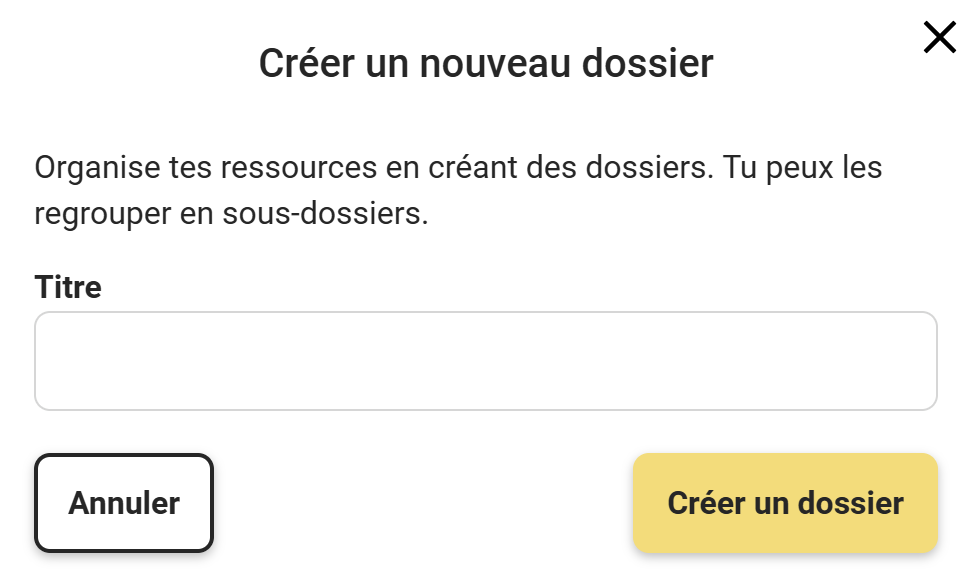Tap the bold Titre label above input
Image resolution: width=957 pixels, height=584 pixels.
[x=68, y=287]
